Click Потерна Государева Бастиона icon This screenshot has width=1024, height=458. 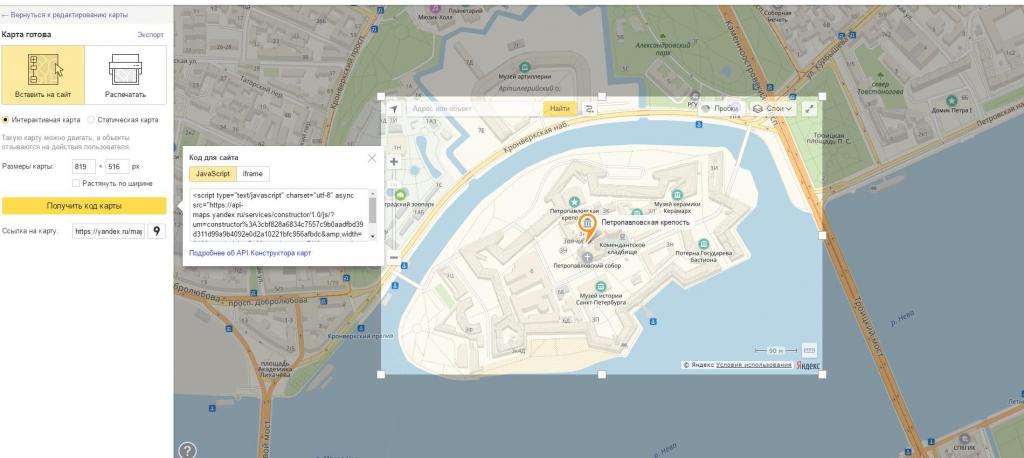pos(703,244)
